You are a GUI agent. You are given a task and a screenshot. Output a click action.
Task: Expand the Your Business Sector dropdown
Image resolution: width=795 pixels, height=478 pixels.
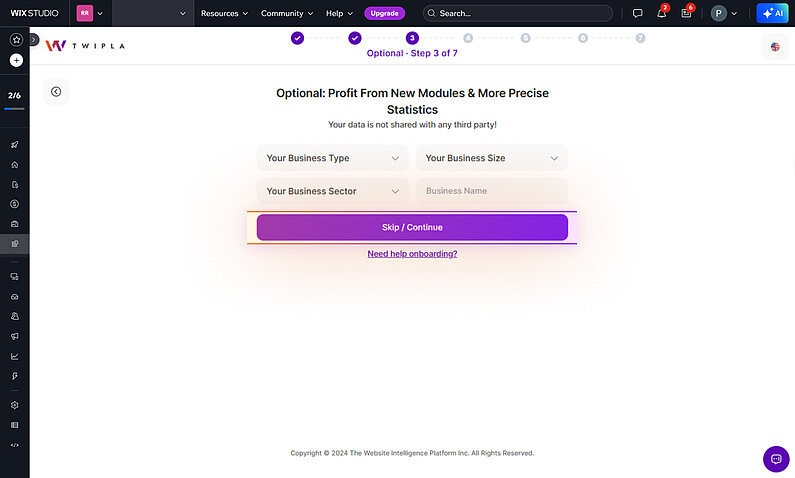point(333,191)
